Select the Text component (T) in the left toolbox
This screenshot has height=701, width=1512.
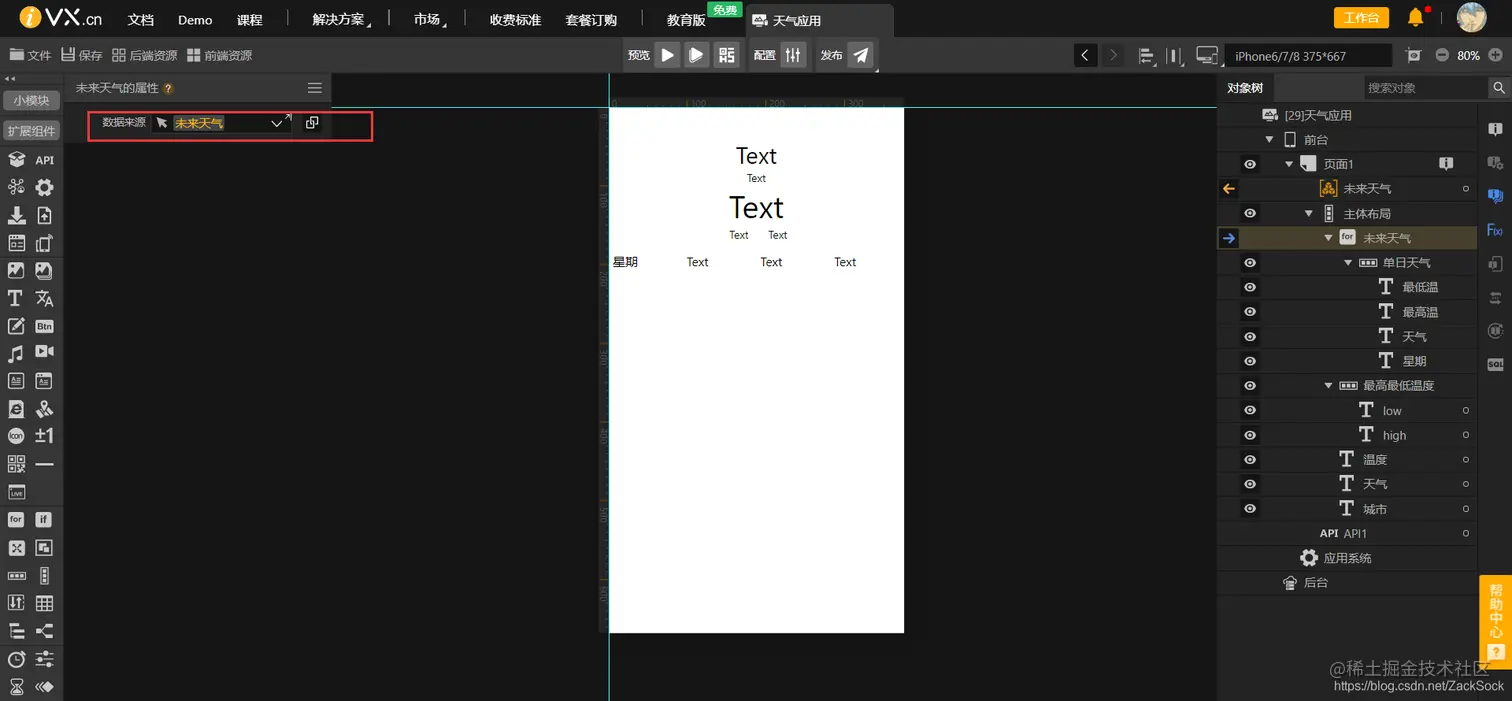pyautogui.click(x=15, y=298)
